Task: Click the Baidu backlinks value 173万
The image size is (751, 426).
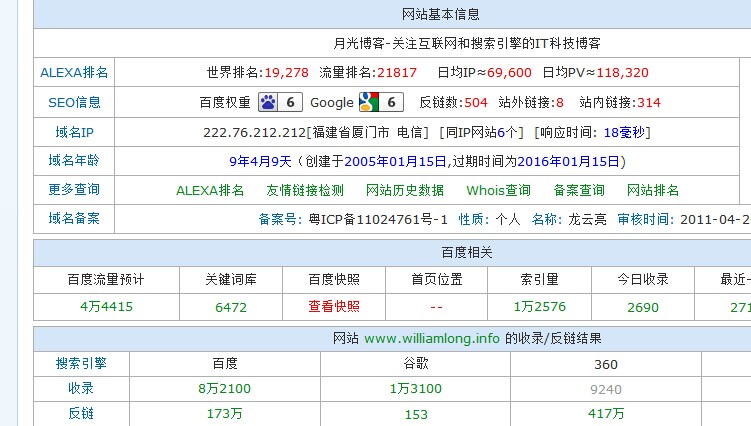Action: (x=224, y=414)
